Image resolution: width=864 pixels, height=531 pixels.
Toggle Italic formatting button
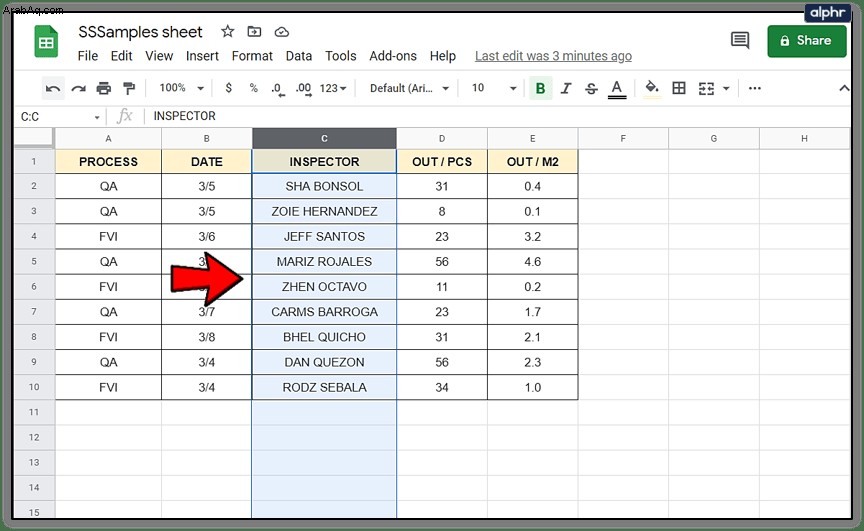point(566,88)
